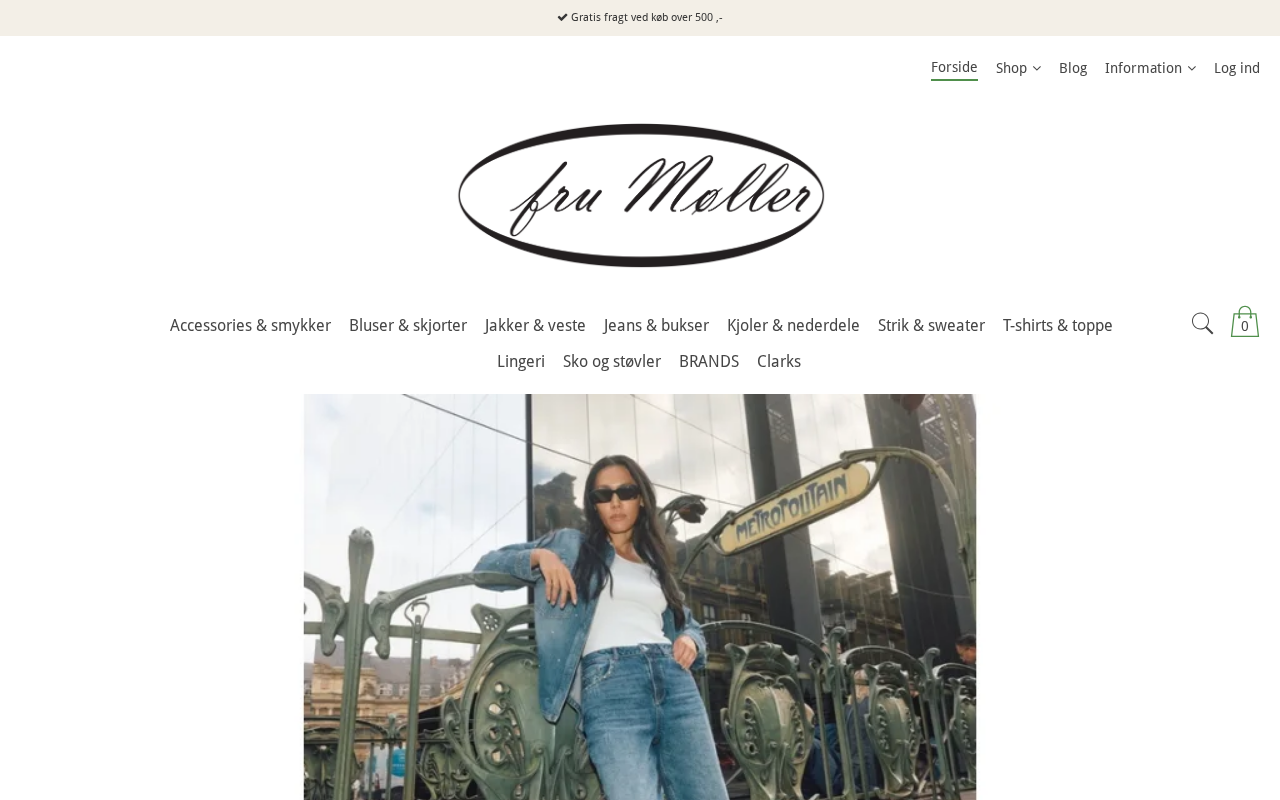Screen dimensions: 1280x800
Task: View Jeans & bukser category
Action: click(656, 325)
